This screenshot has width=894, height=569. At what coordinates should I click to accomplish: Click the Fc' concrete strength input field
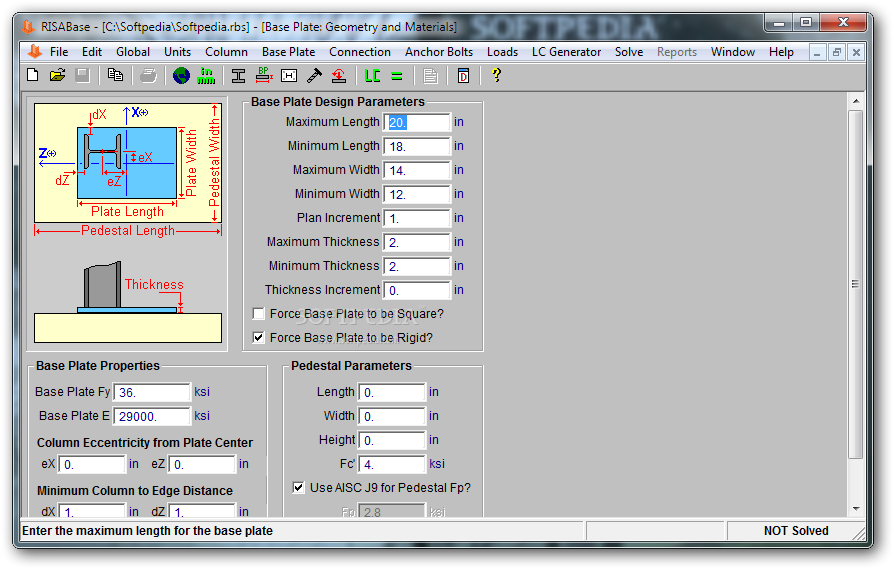tap(392, 464)
